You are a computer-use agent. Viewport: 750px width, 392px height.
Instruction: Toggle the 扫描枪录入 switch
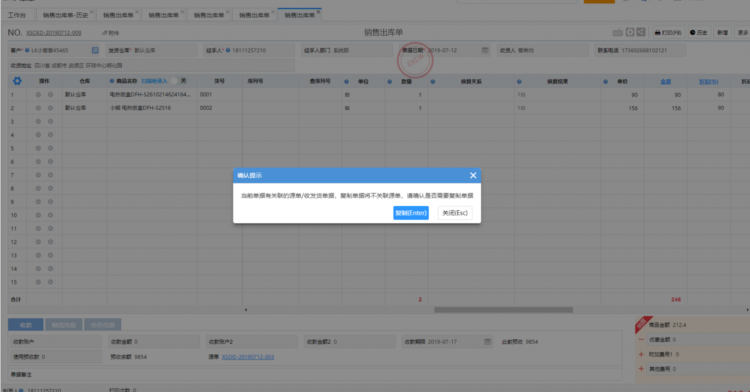click(x=178, y=81)
